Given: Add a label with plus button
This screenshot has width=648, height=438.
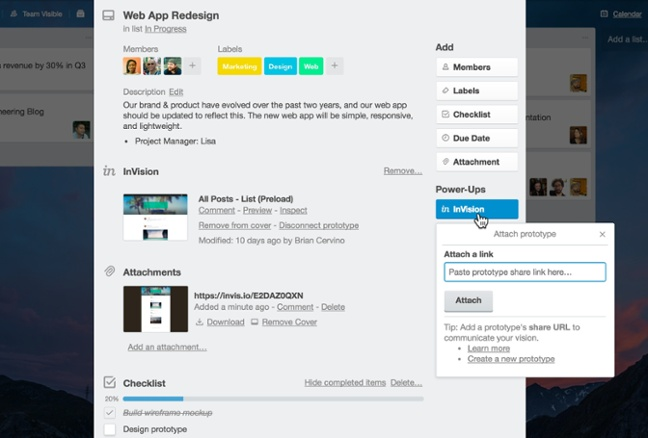Looking at the screenshot, I should (335, 66).
